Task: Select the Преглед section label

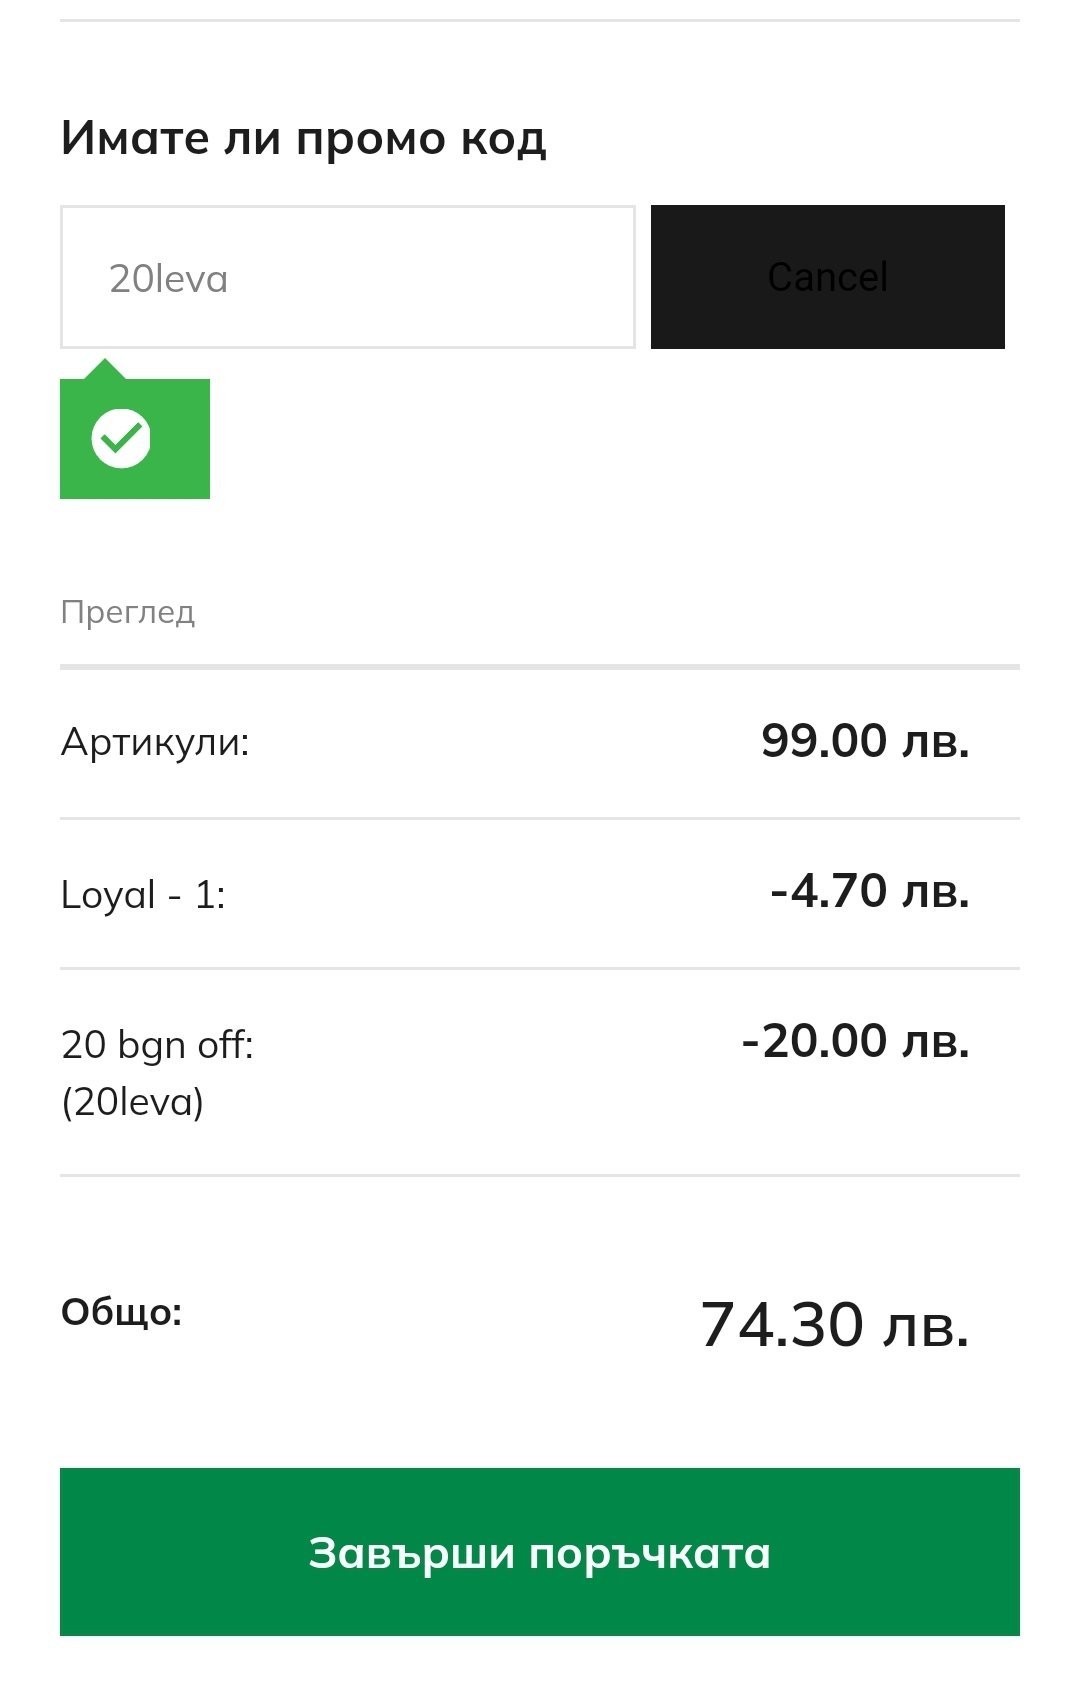Action: tap(128, 611)
